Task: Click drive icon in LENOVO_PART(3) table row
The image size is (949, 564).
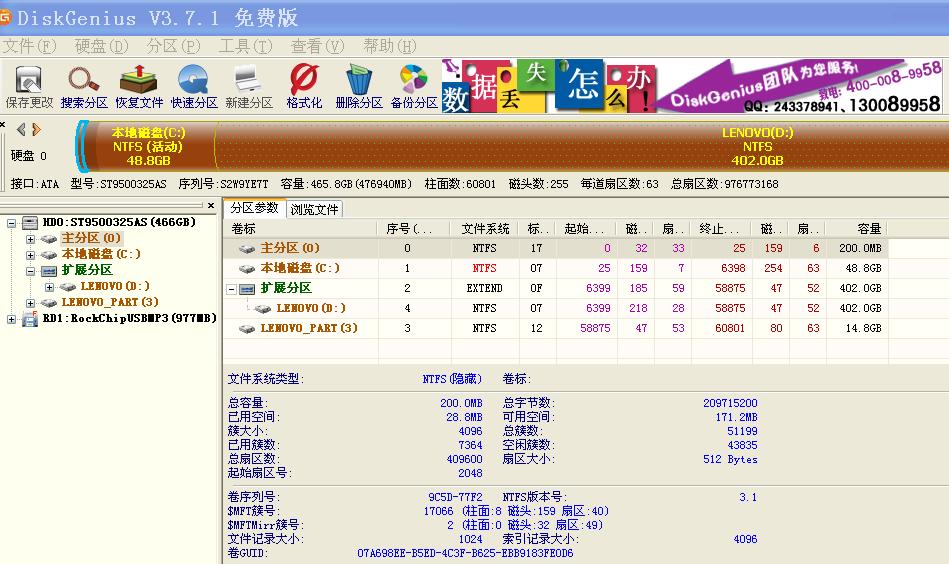Action: tap(247, 329)
